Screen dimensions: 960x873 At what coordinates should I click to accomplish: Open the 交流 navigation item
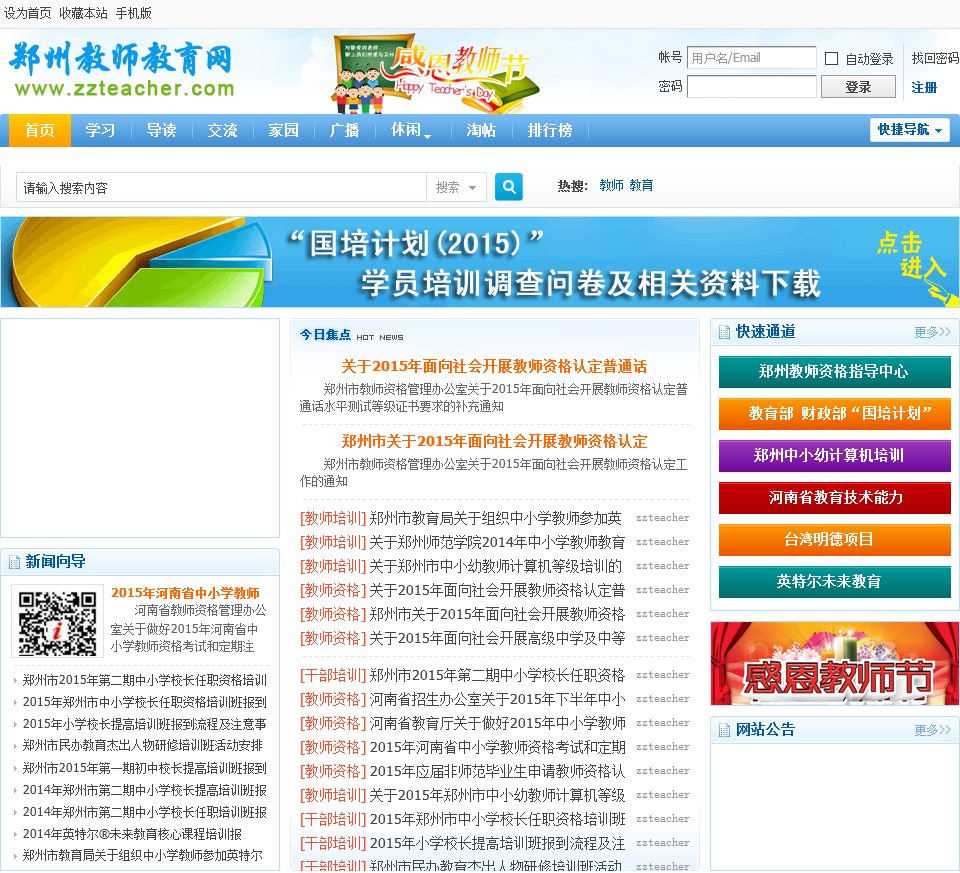[x=222, y=130]
